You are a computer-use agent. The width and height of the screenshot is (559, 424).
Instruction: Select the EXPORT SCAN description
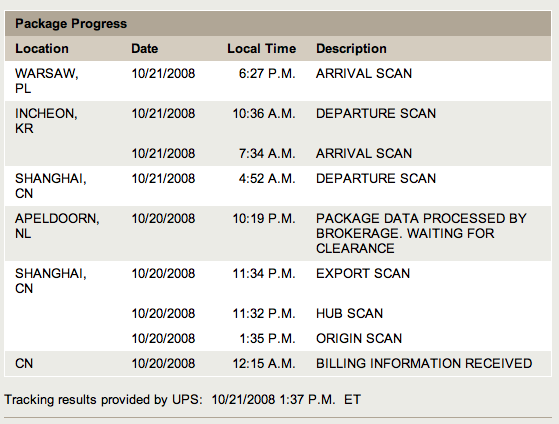(363, 274)
